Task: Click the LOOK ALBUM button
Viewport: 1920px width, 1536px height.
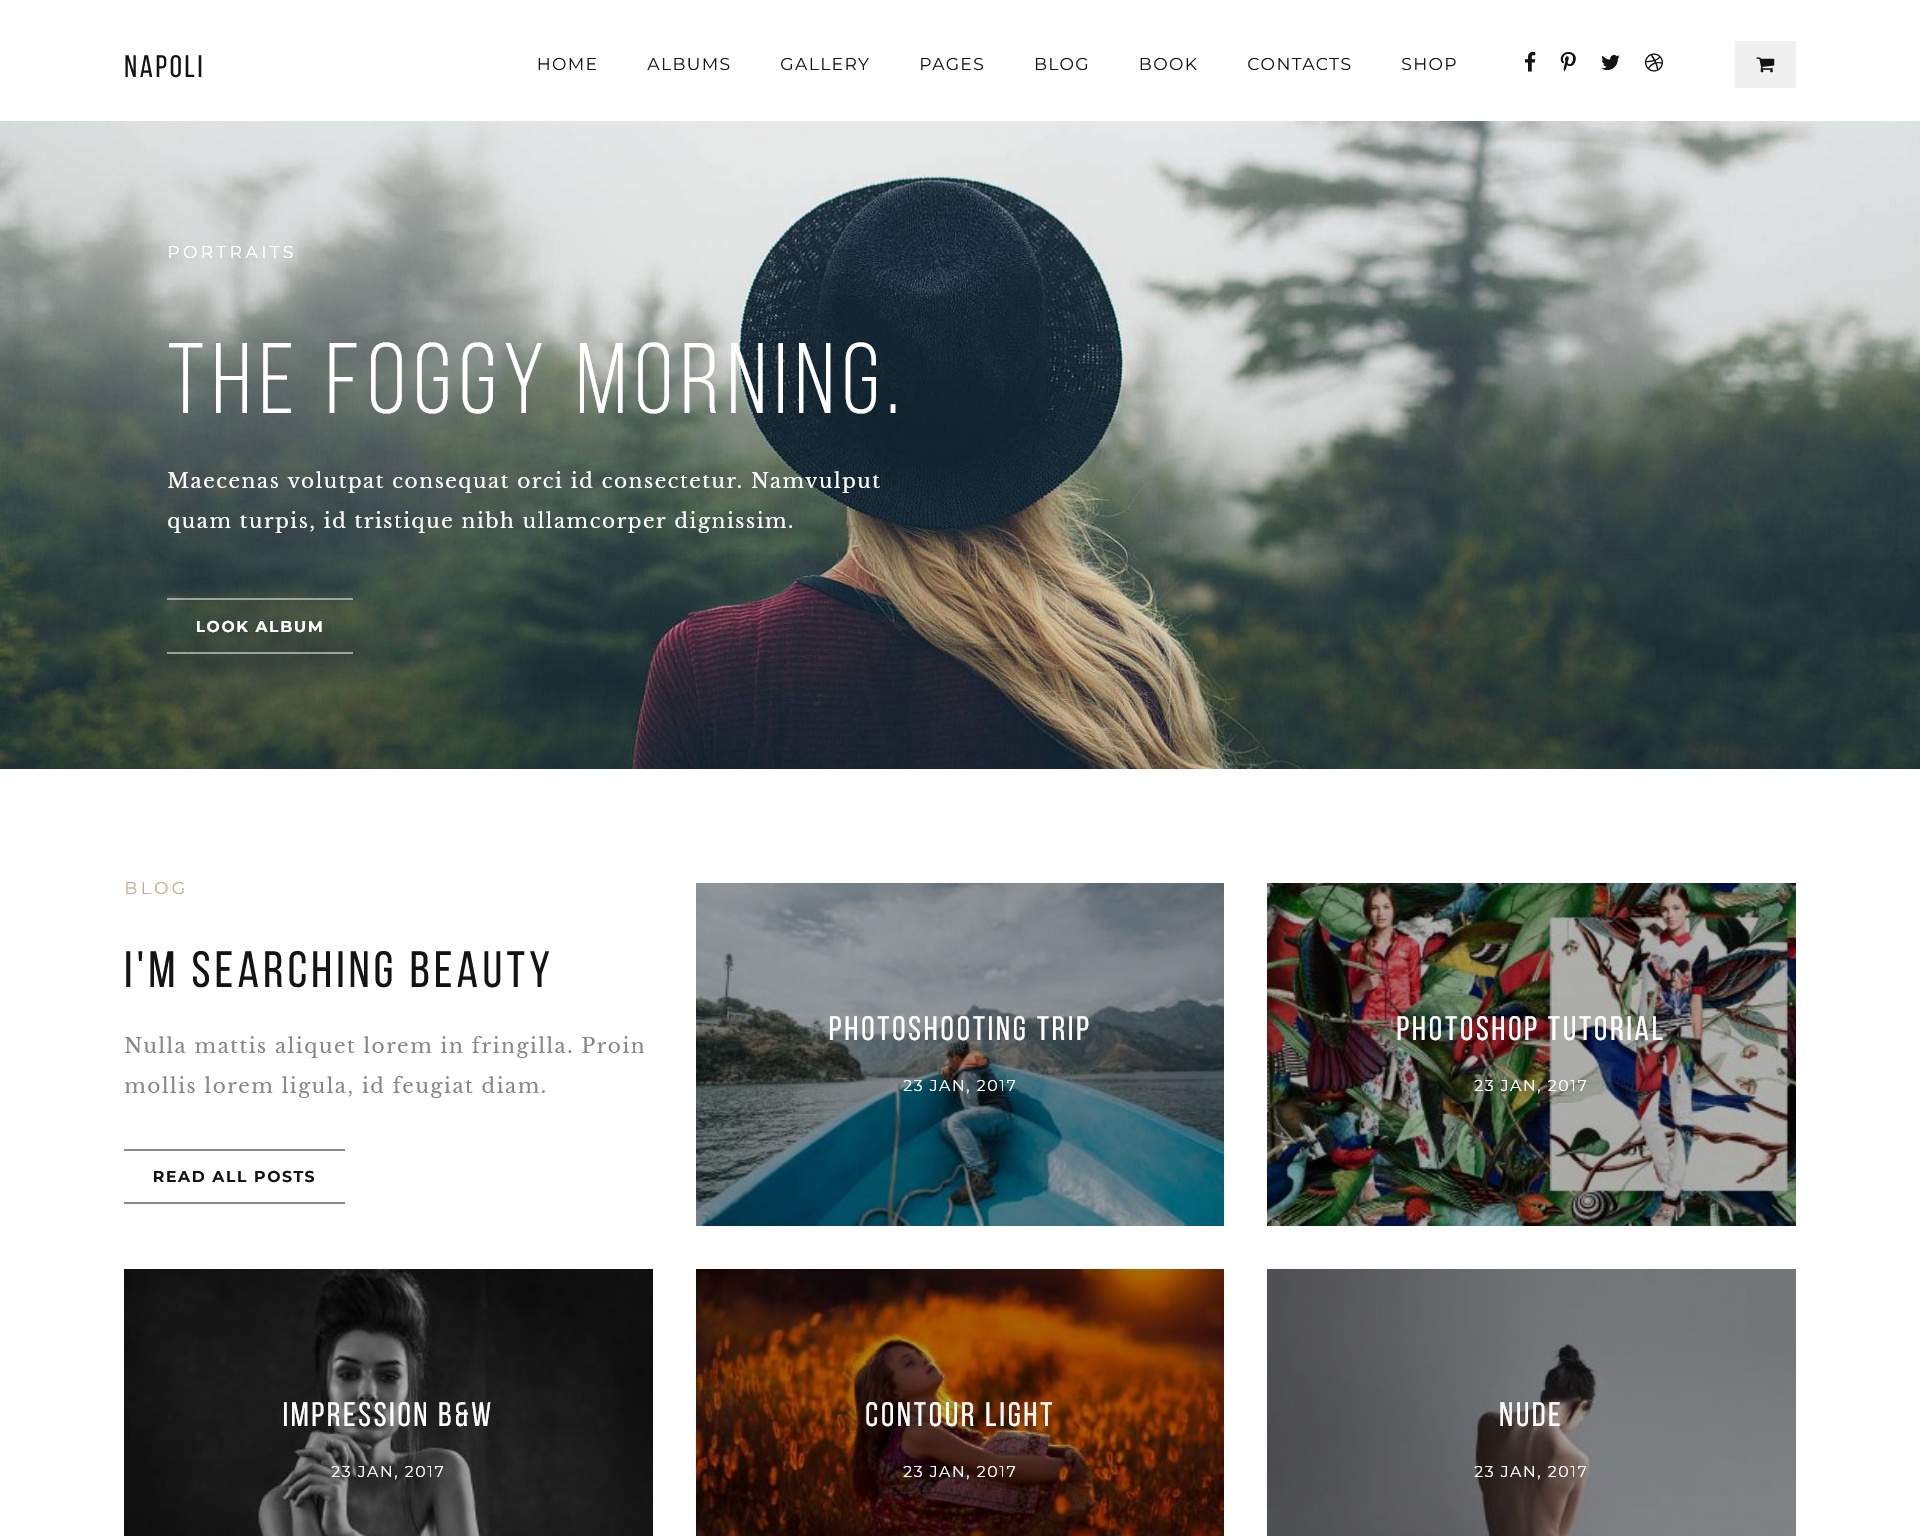Action: click(259, 625)
